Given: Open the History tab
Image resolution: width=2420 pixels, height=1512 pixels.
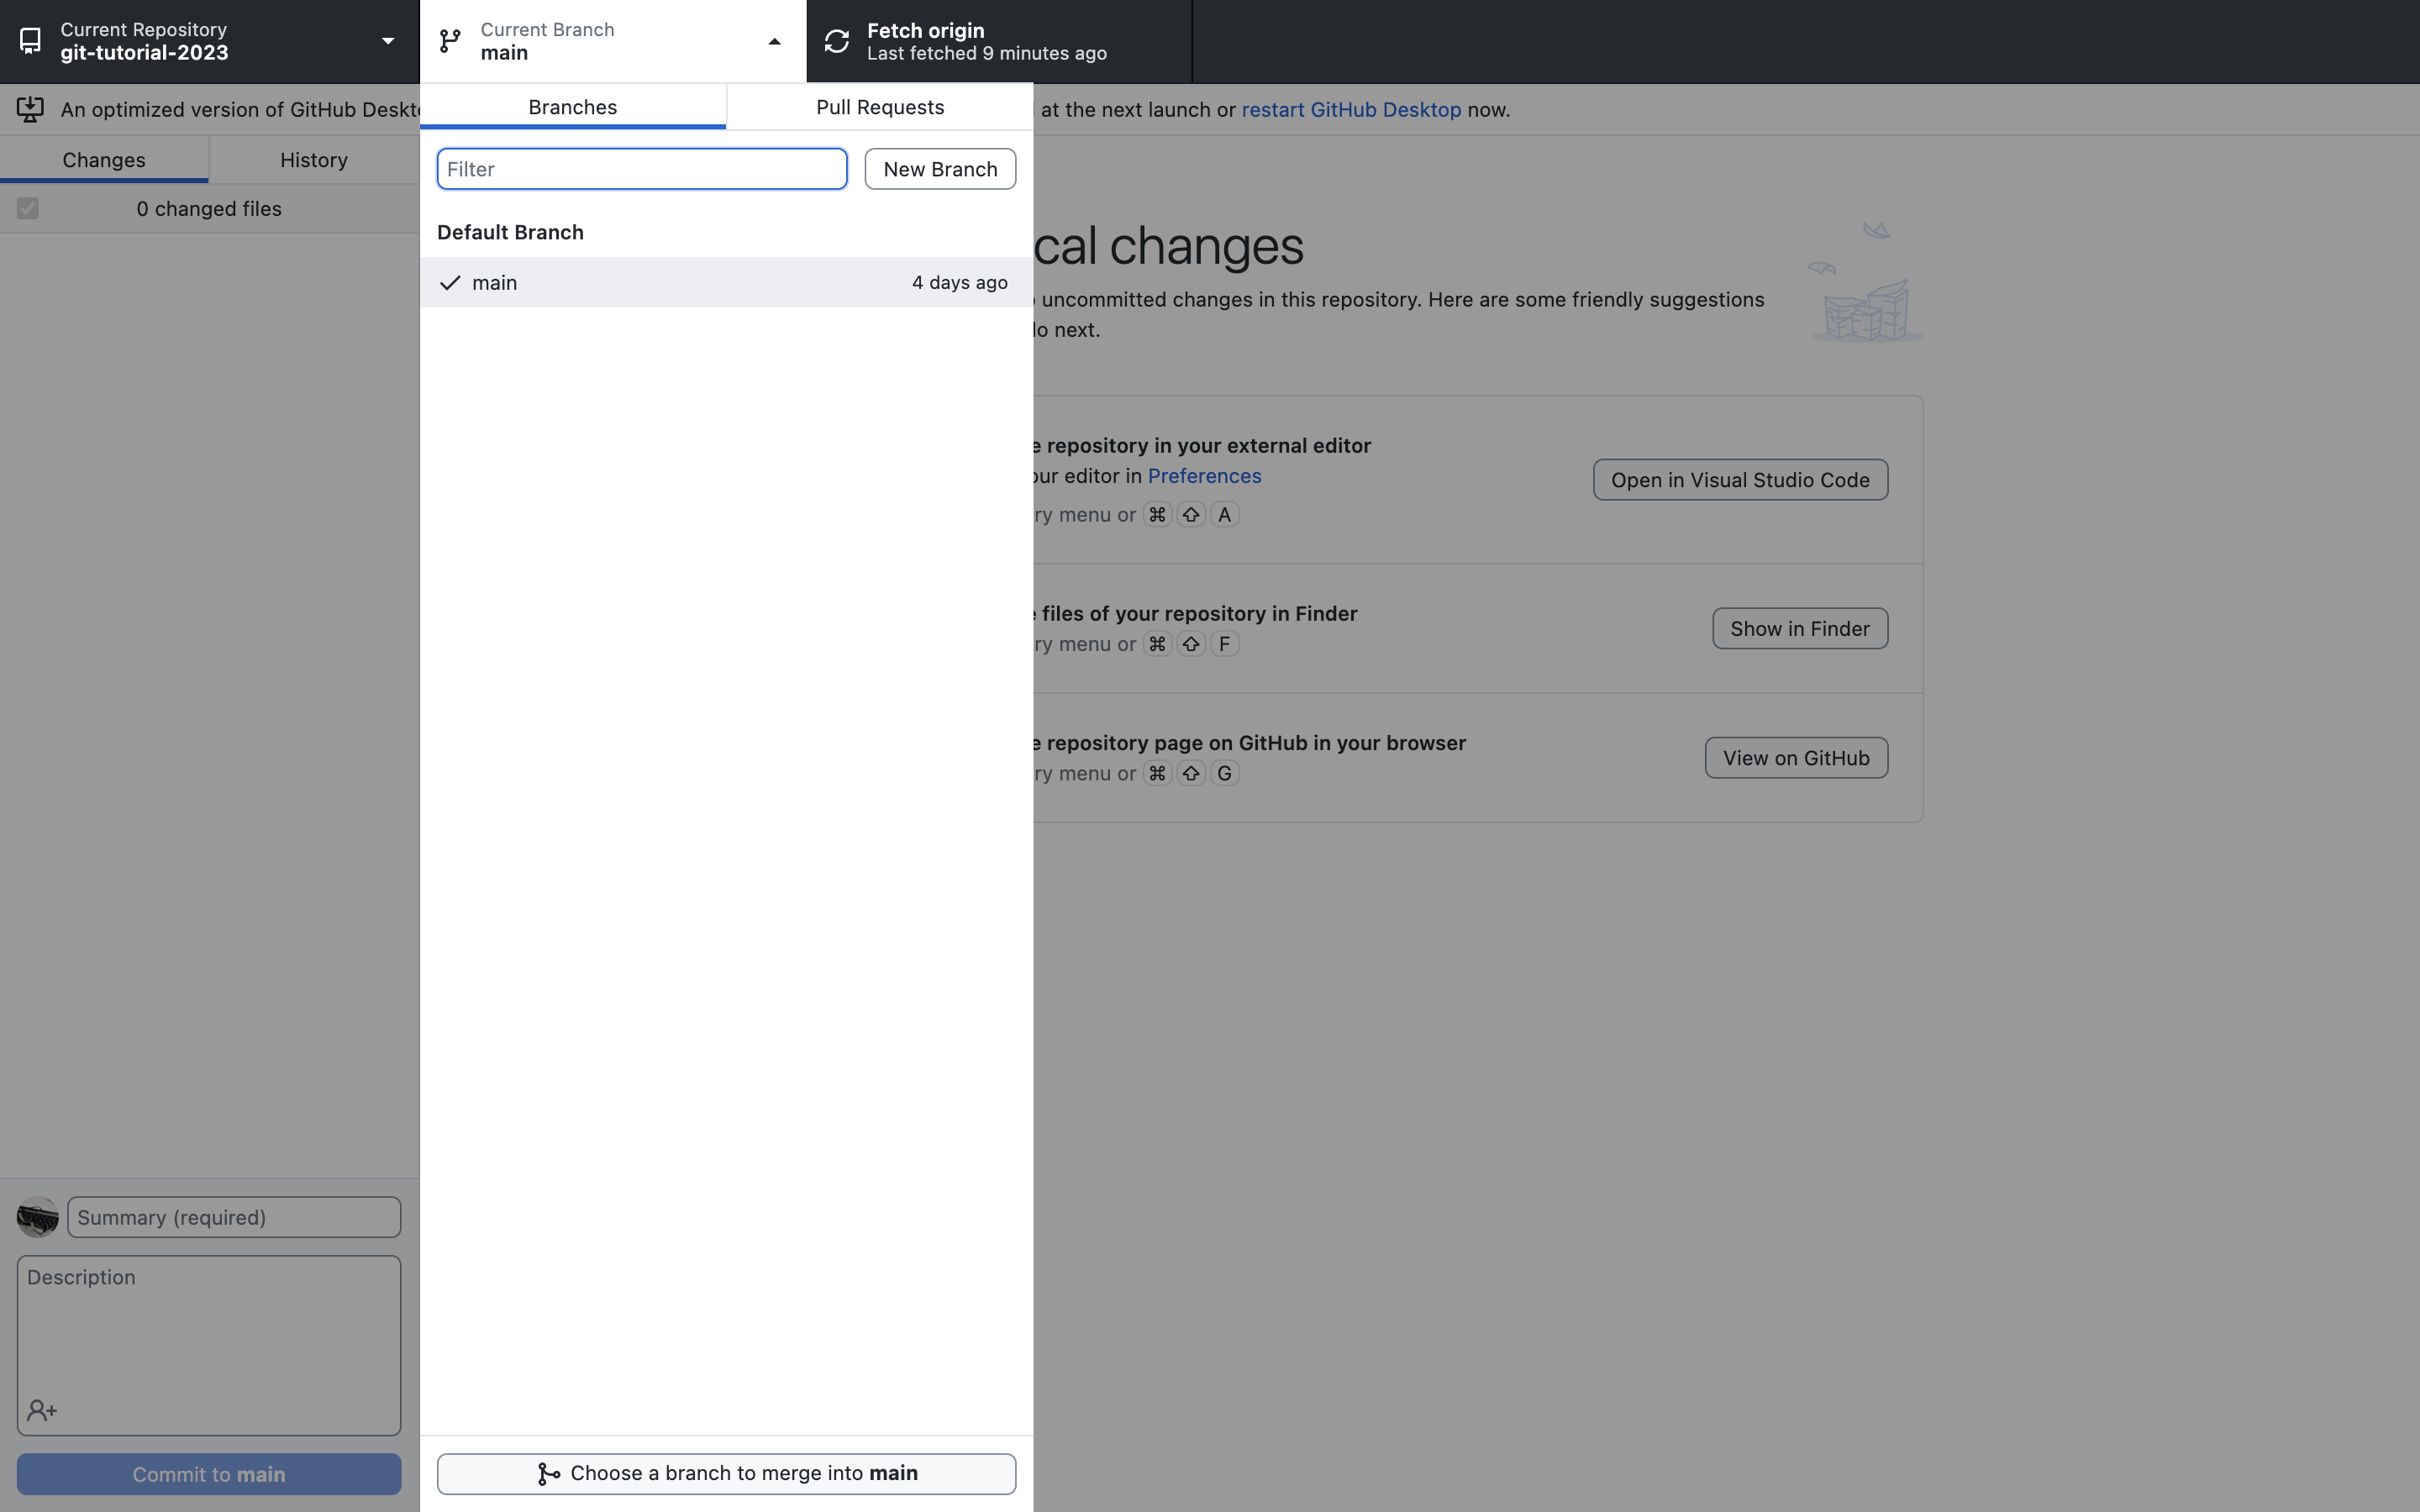Looking at the screenshot, I should [313, 160].
